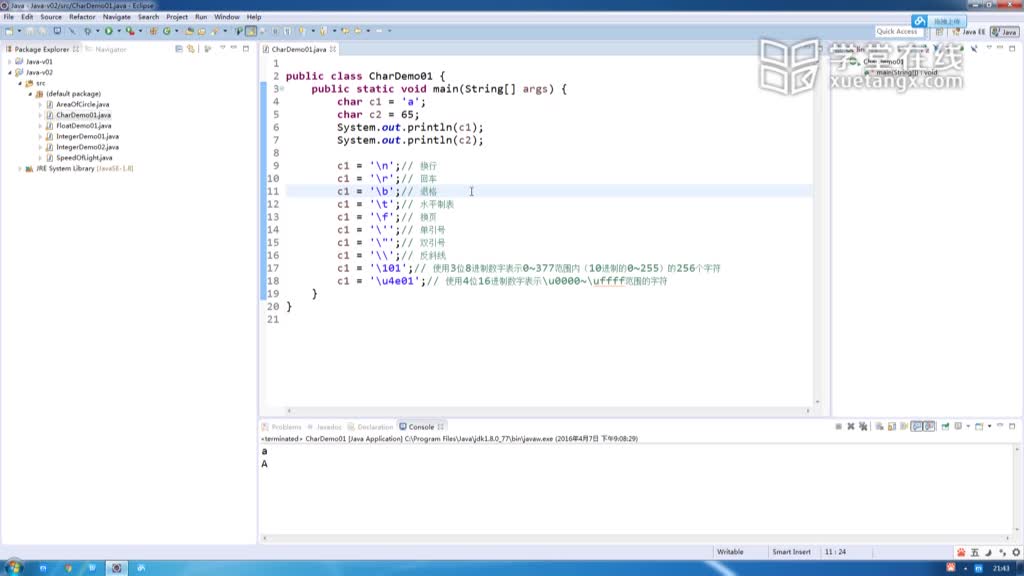Image resolution: width=1024 pixels, height=576 pixels.
Task: Open the New Java Class dropdown arrow
Action: [x=176, y=31]
